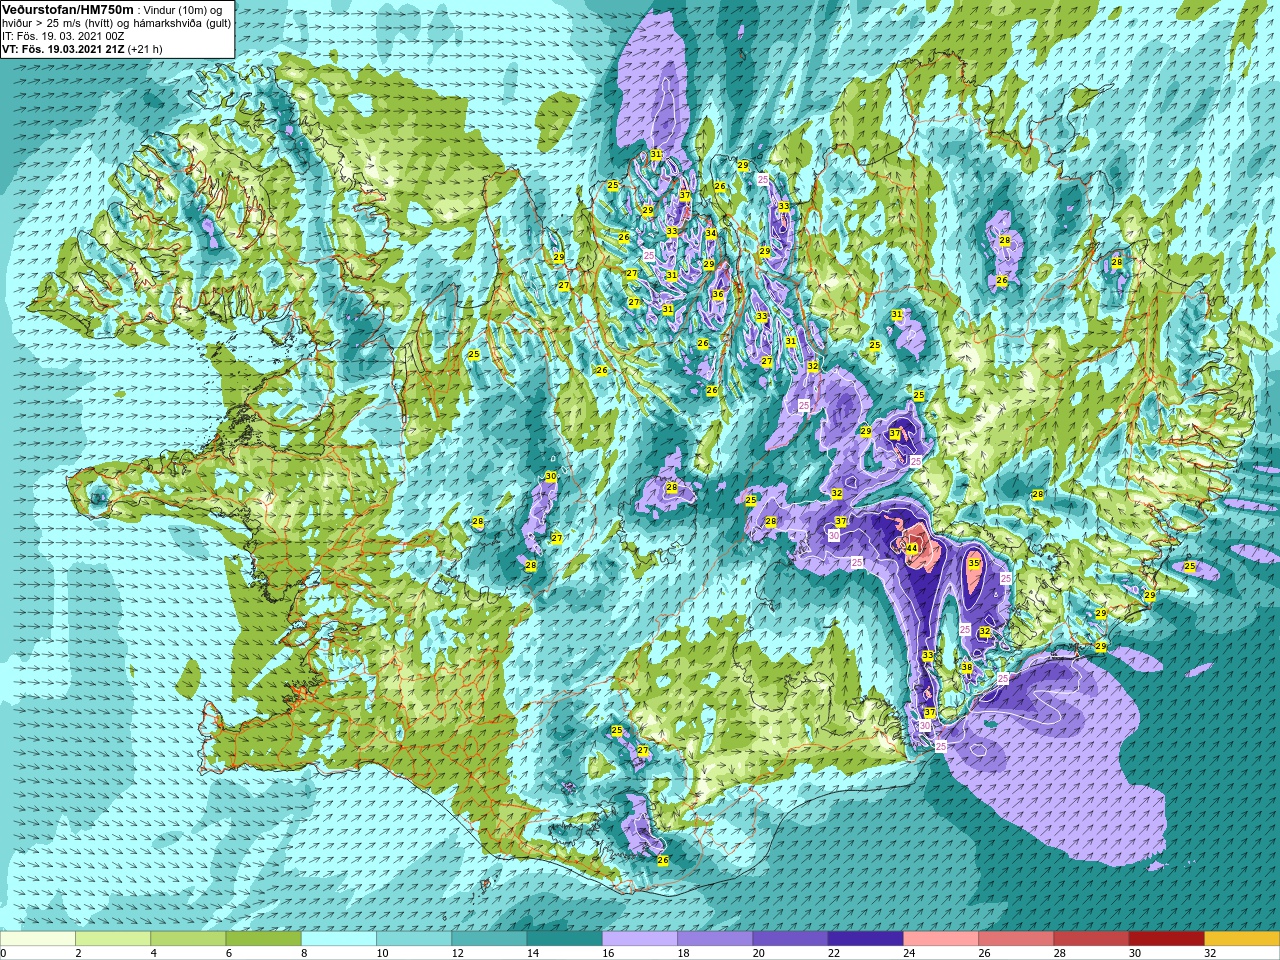Click the yellow 34 gust label
The image size is (1280, 960).
710,234
